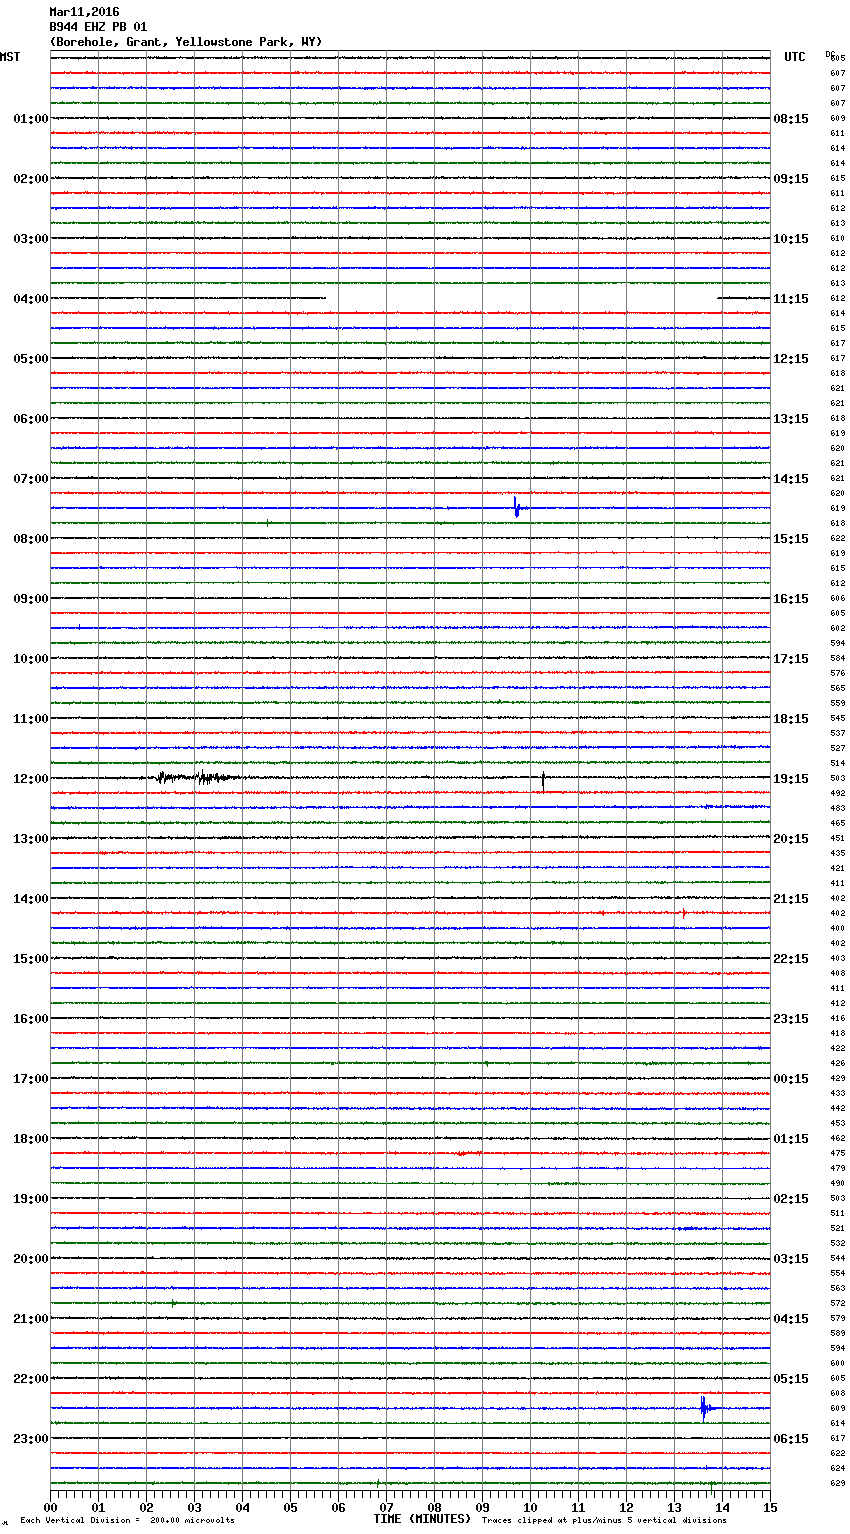This screenshot has height=1534, width=850.
Task: Click the right-margin value 492
Action: (837, 794)
